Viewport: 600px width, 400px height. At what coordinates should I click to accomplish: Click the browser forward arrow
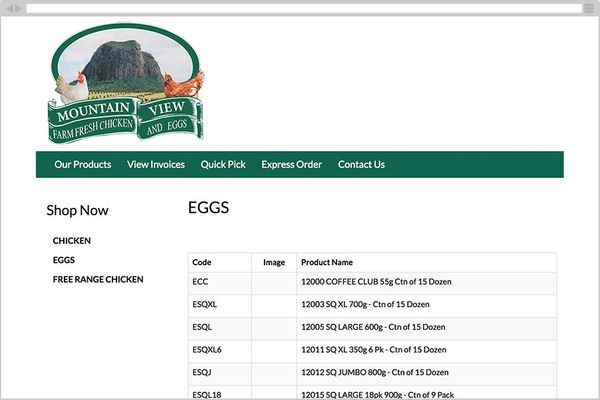pos(18,8)
